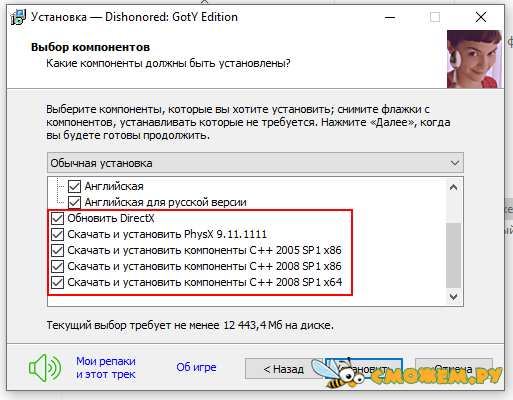
Task: Open the Обычная установка dropdown
Action: [x=255, y=163]
